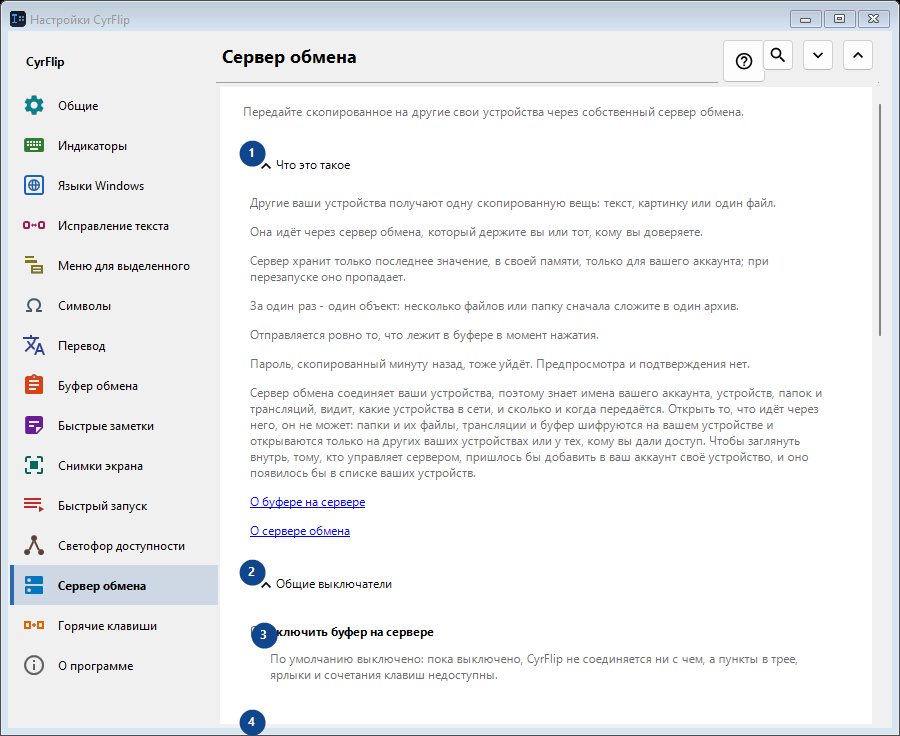Click the line Она идёт через сервер обмена
Image resolution: width=900 pixels, height=736 pixels.
click(x=476, y=233)
